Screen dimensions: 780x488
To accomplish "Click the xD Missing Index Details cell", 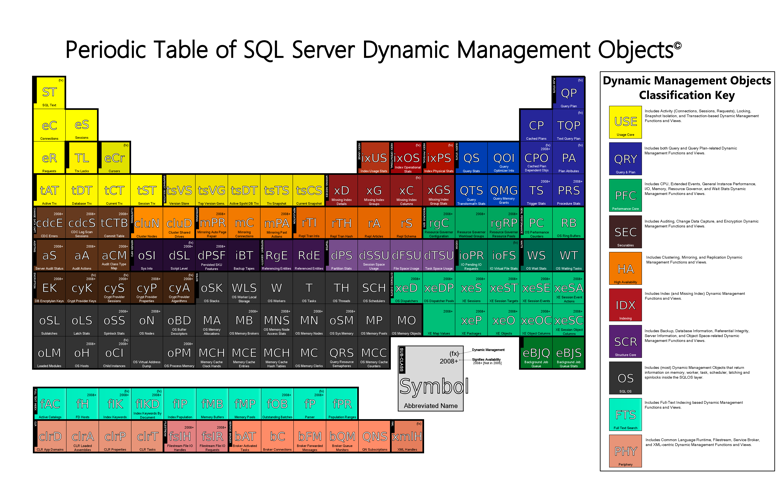I will pyautogui.click(x=341, y=191).
